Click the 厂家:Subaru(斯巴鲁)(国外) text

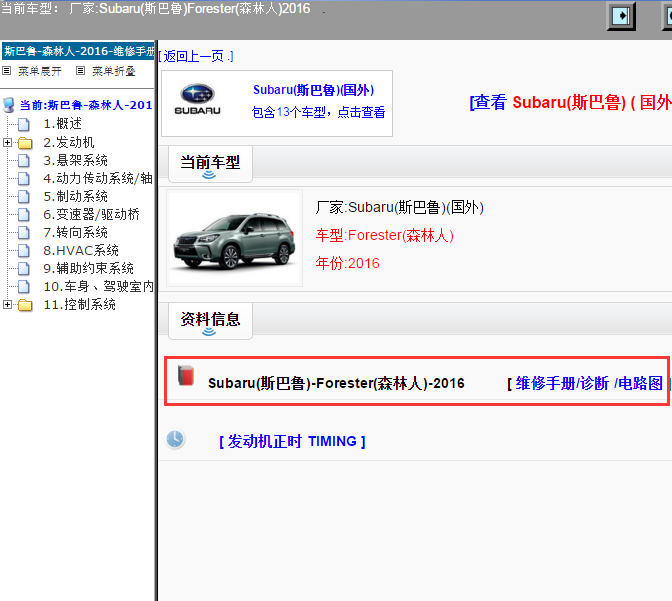[x=399, y=207]
